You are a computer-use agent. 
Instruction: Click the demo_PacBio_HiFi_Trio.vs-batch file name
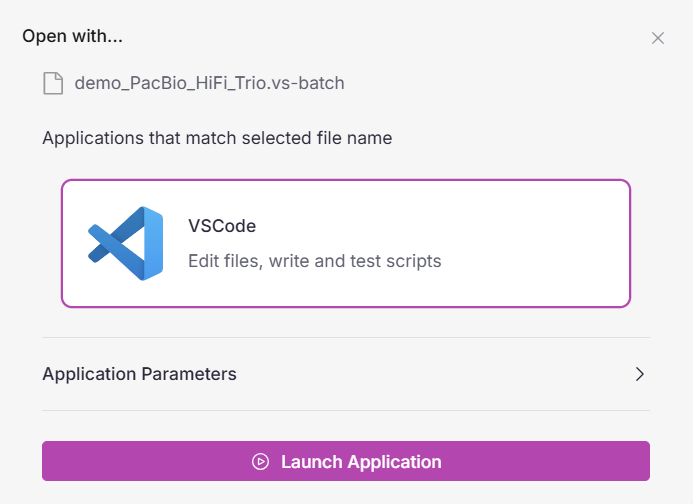(209, 83)
